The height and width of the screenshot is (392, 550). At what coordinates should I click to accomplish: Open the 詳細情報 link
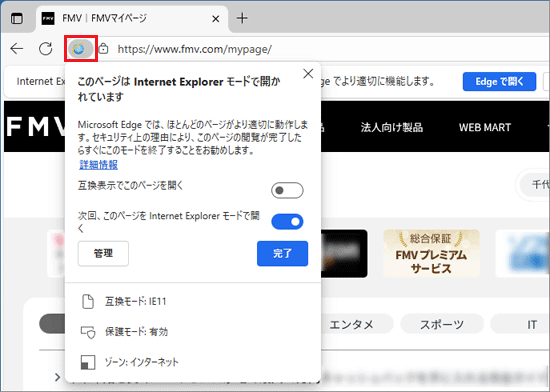click(99, 165)
